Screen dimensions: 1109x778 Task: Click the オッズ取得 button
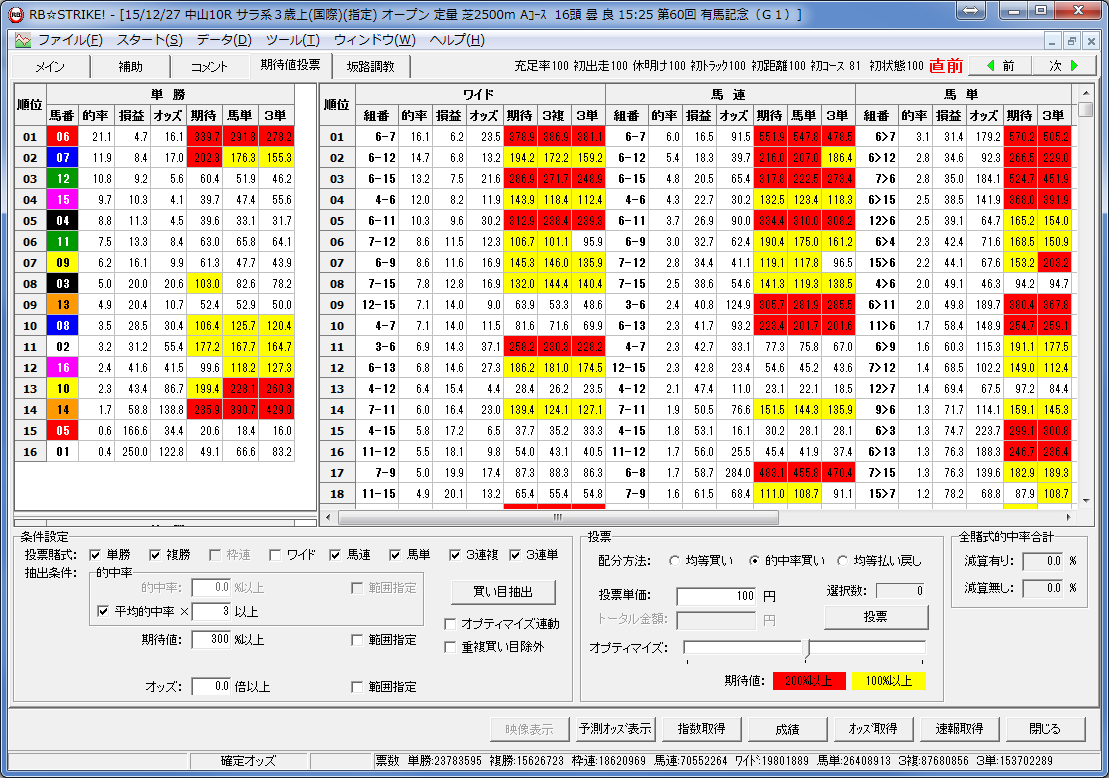click(873, 728)
